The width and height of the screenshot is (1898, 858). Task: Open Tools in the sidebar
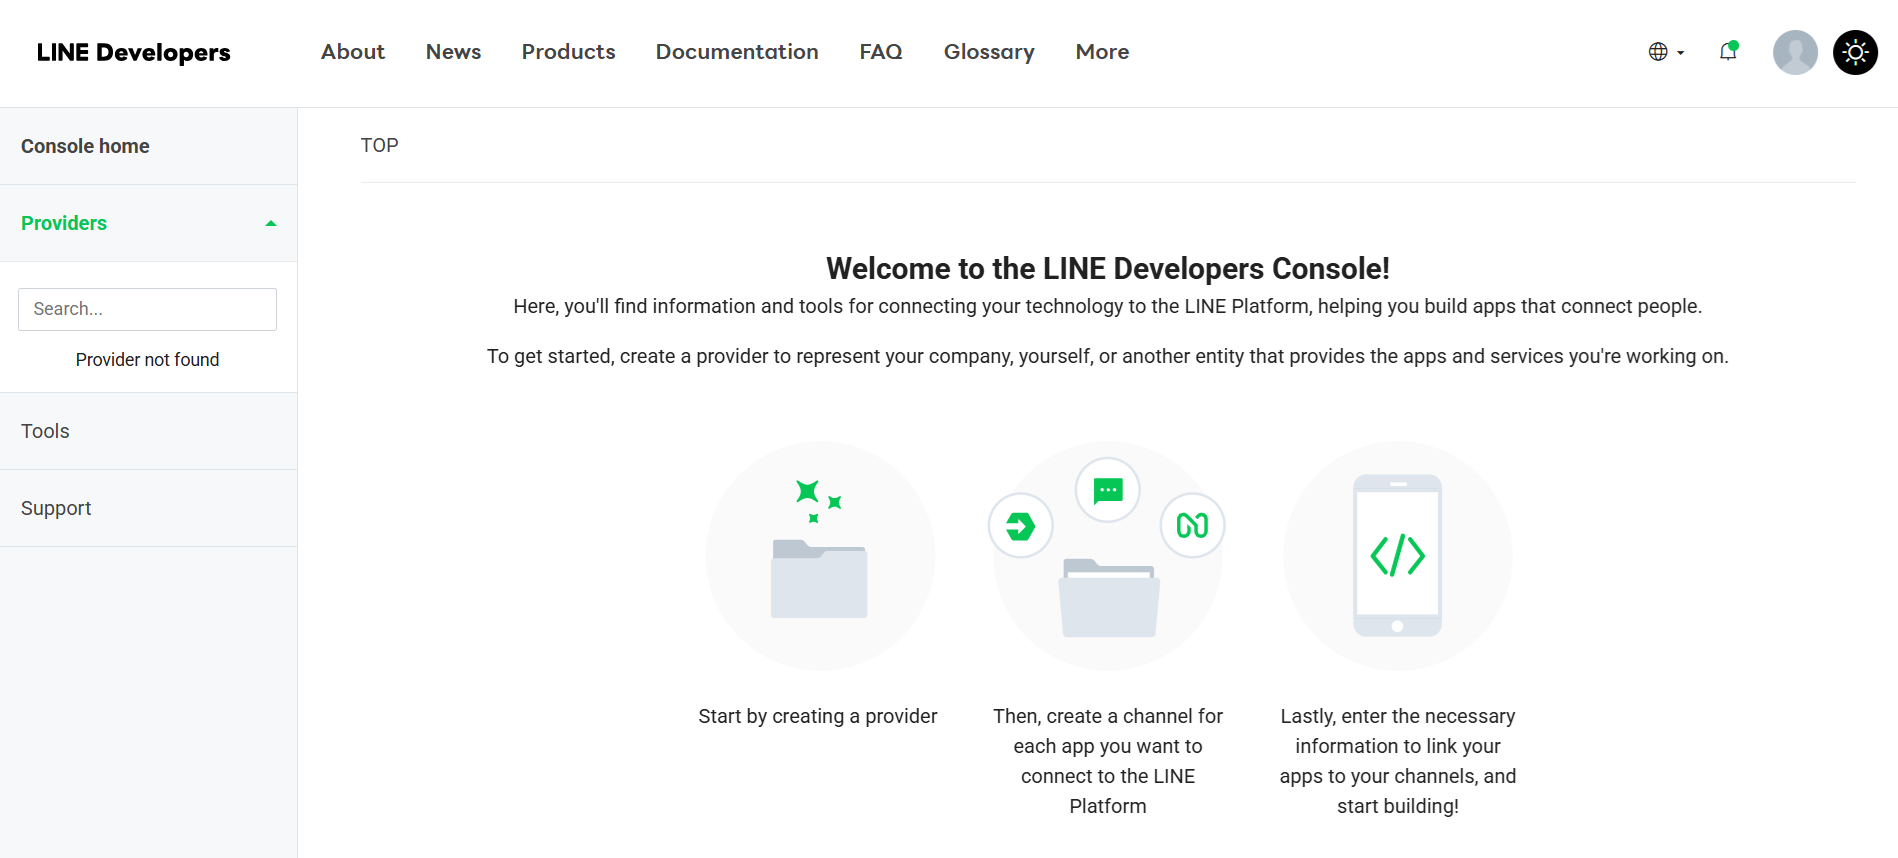click(45, 431)
